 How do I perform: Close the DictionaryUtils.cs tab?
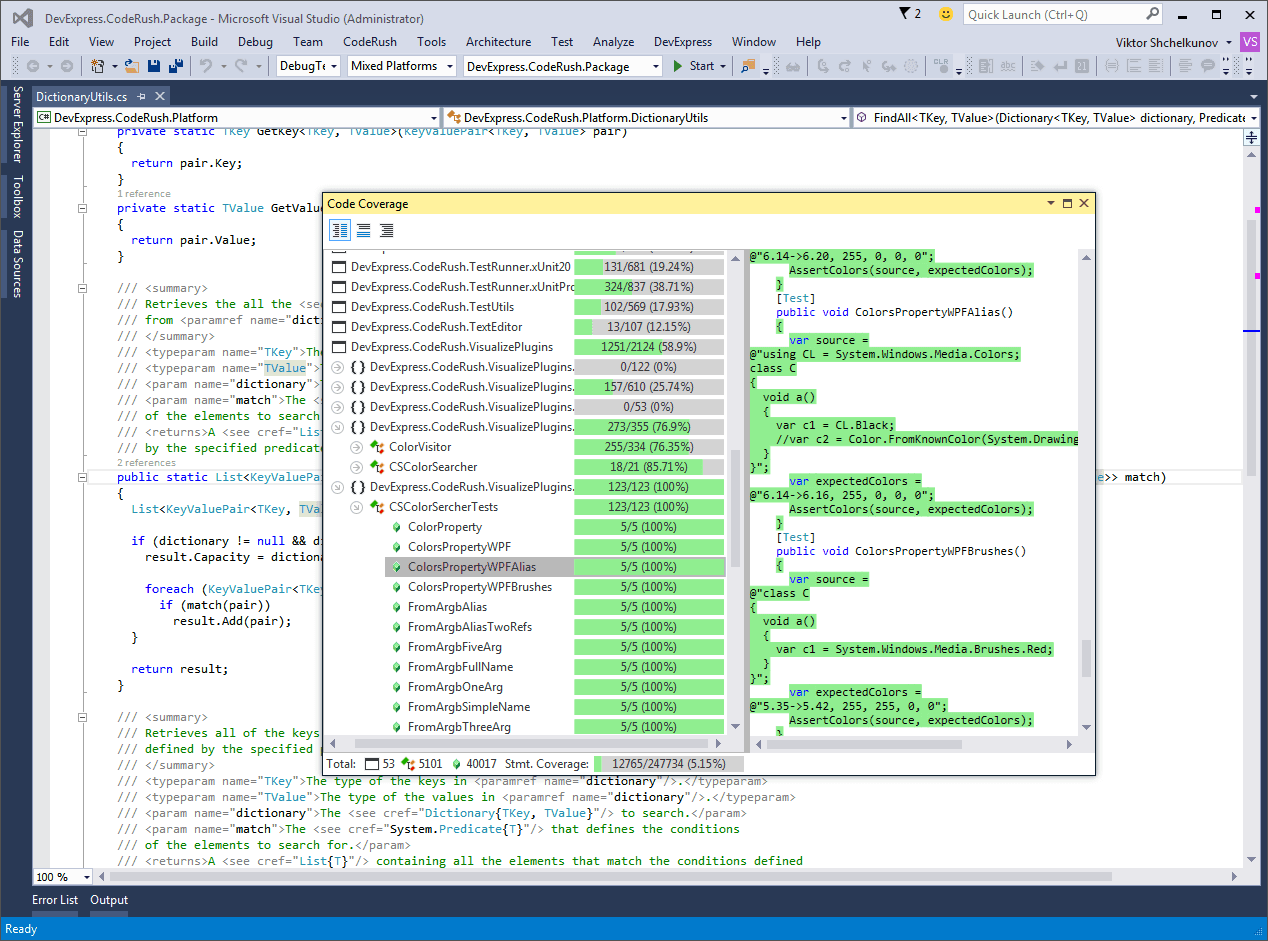click(158, 97)
